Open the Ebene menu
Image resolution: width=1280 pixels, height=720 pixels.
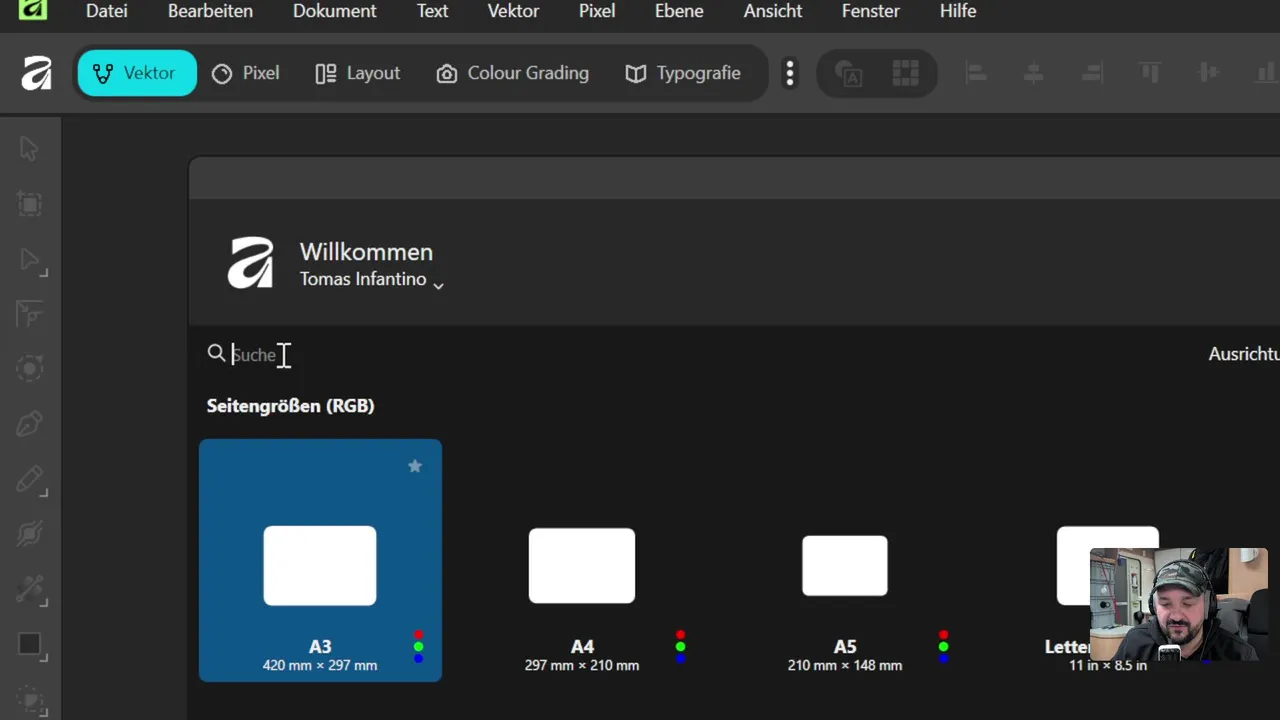(679, 11)
